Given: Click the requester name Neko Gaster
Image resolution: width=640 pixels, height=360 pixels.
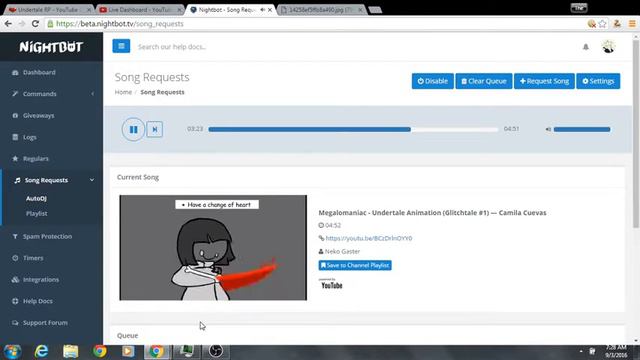Looking at the screenshot, I should point(342,251).
